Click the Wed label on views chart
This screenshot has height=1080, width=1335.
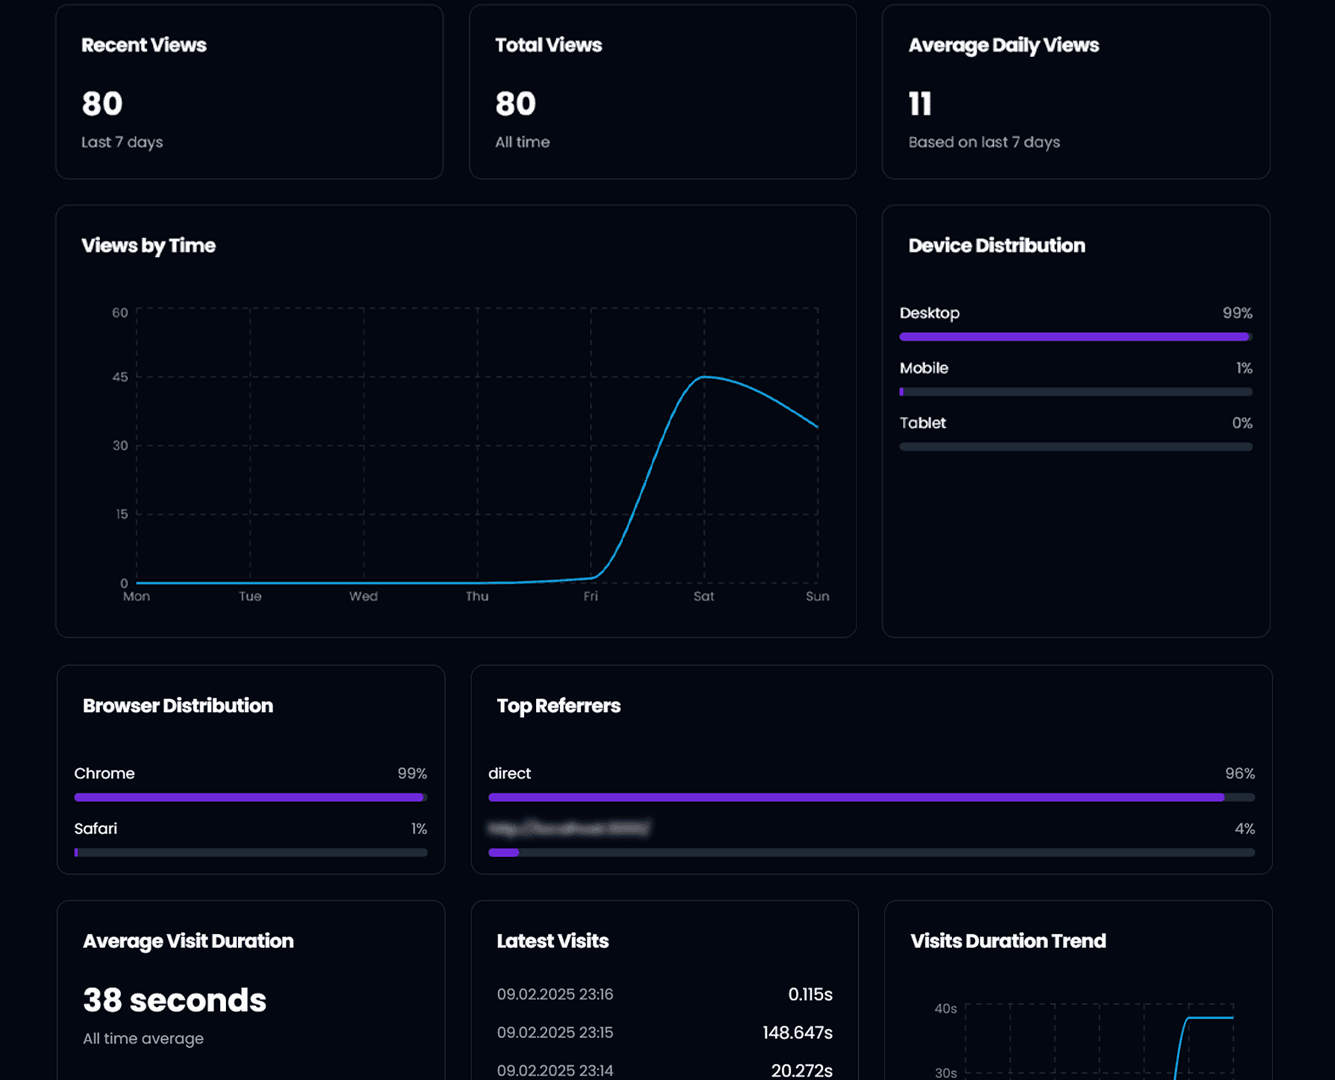click(364, 596)
